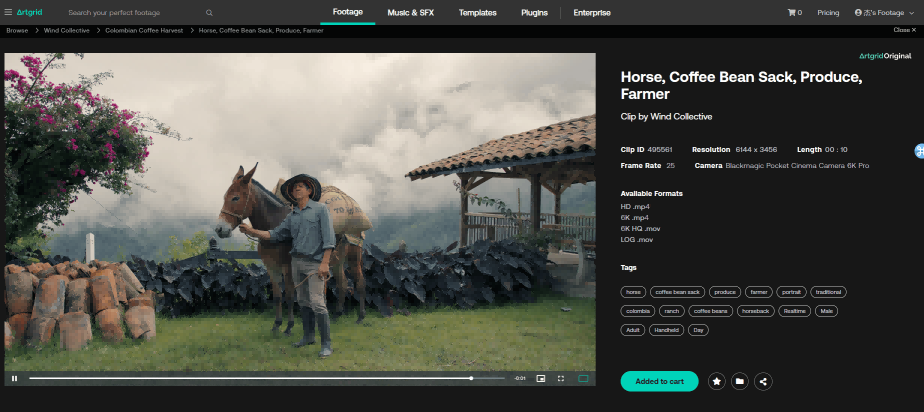Open the Templates tab
Viewport: 924px width, 412px height.
477,13
